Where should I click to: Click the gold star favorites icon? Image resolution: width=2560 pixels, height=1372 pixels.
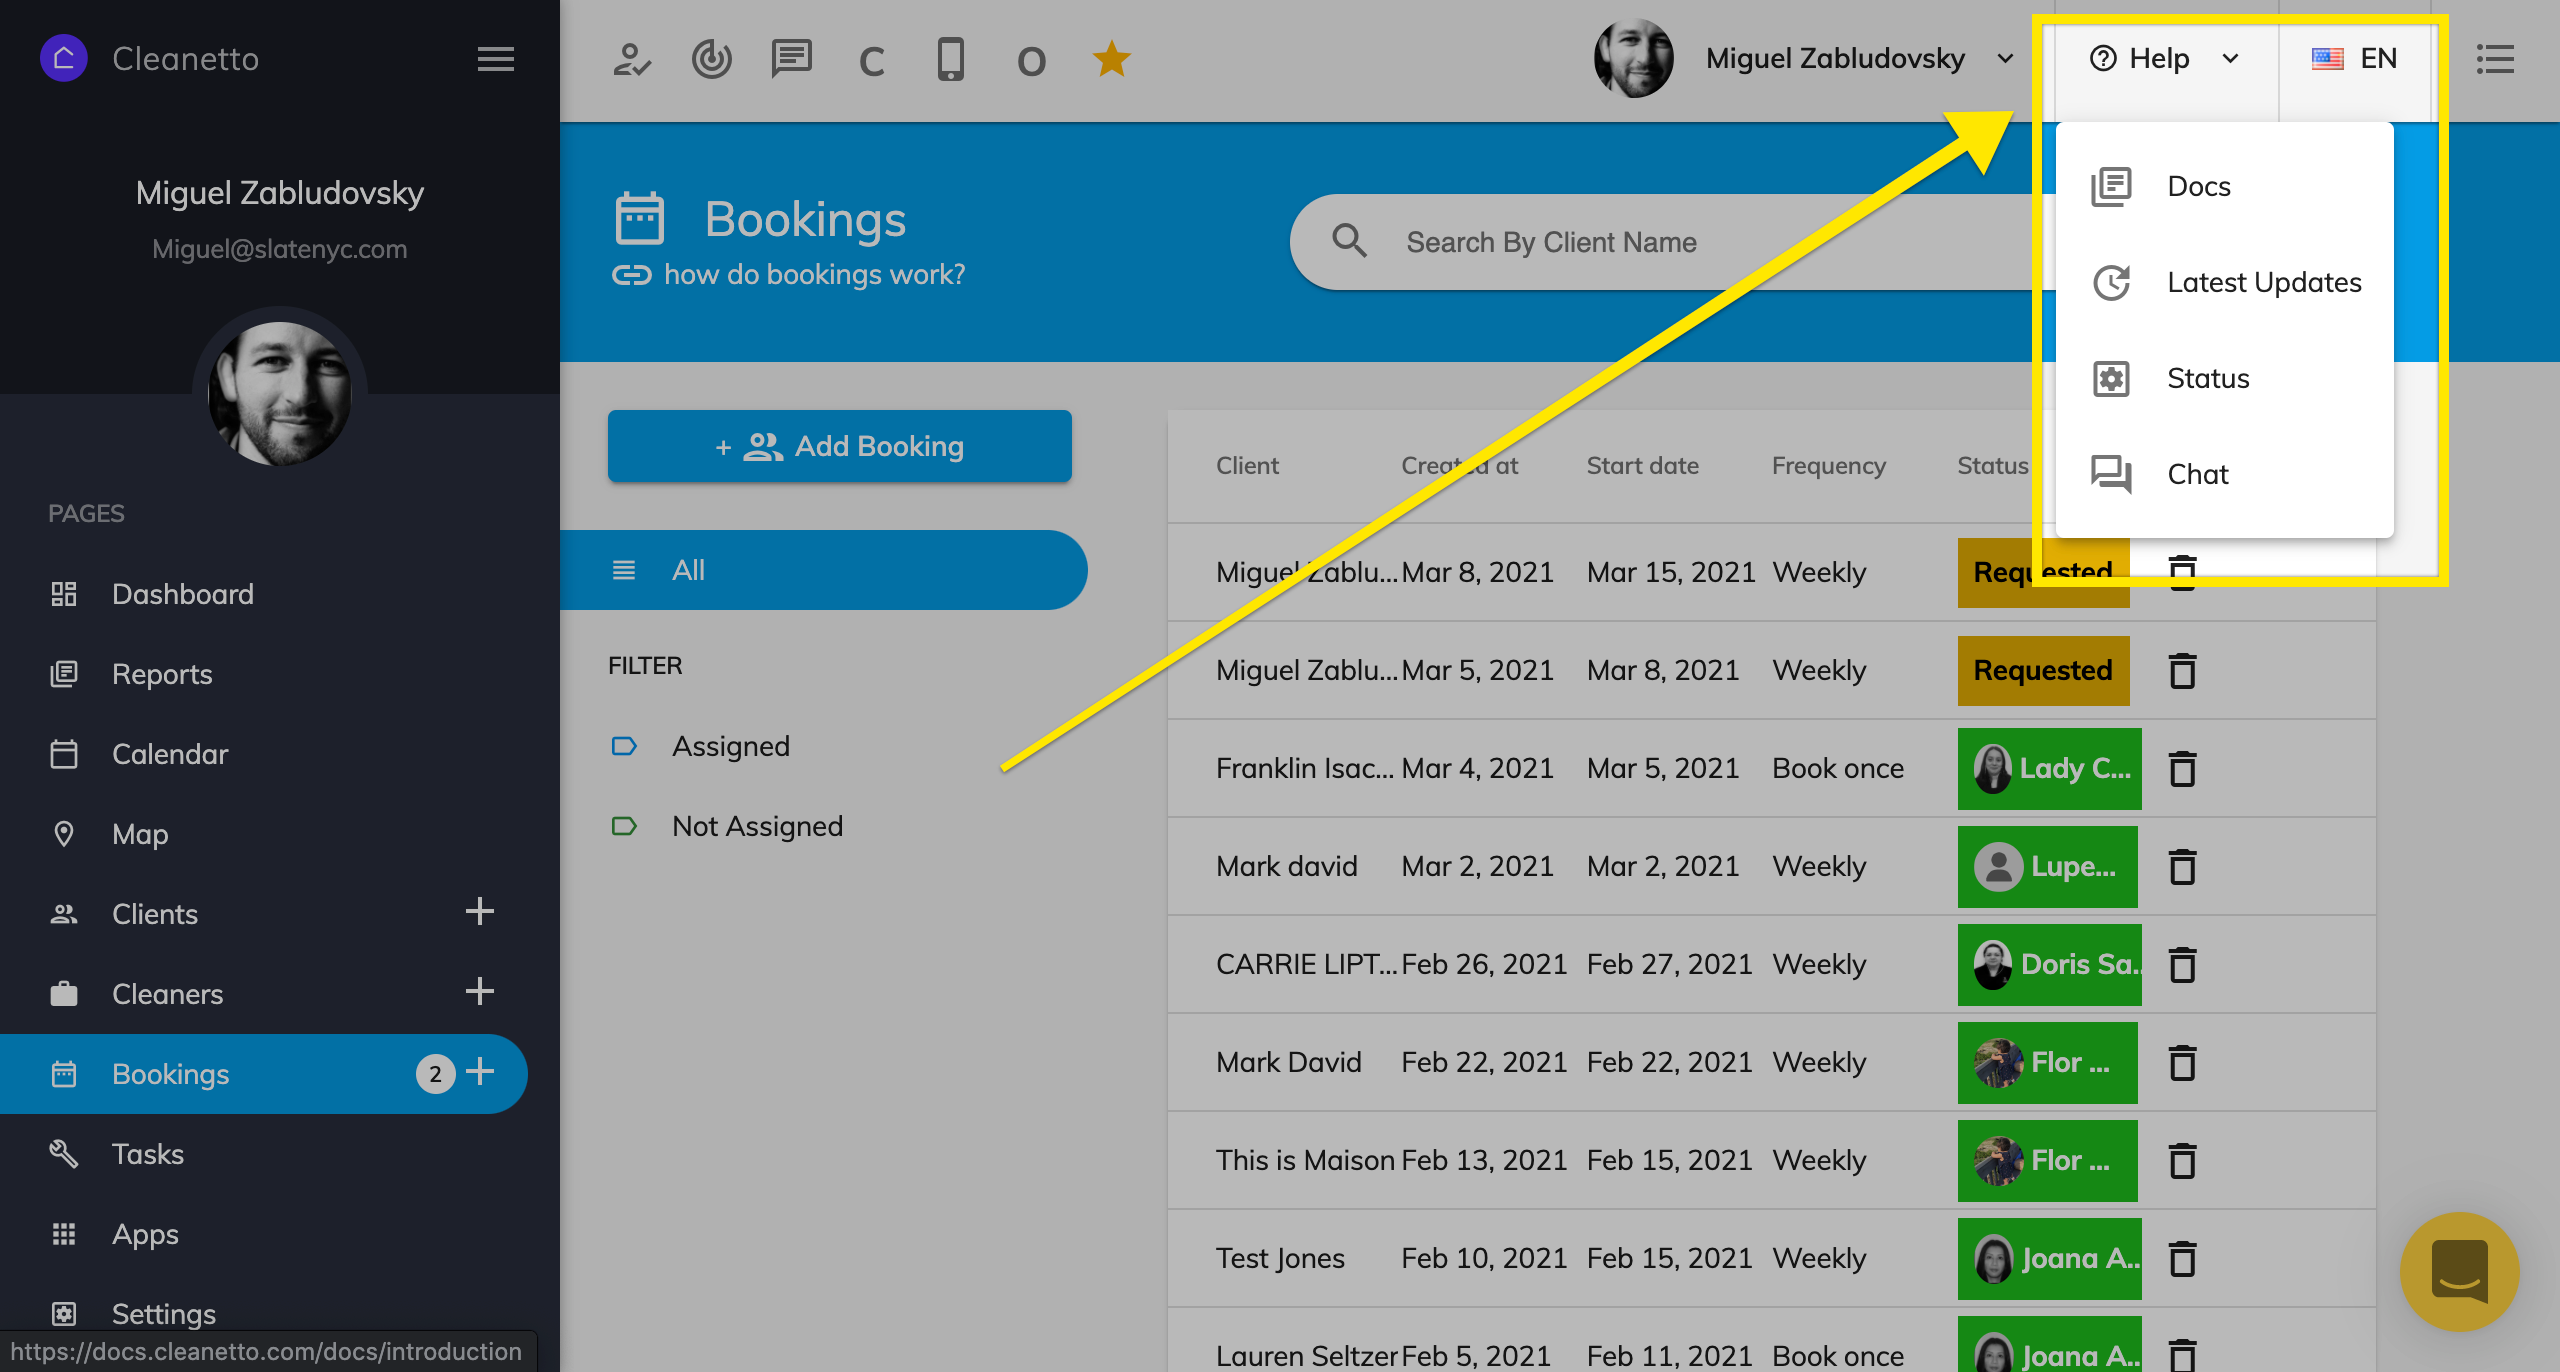pyautogui.click(x=1111, y=60)
